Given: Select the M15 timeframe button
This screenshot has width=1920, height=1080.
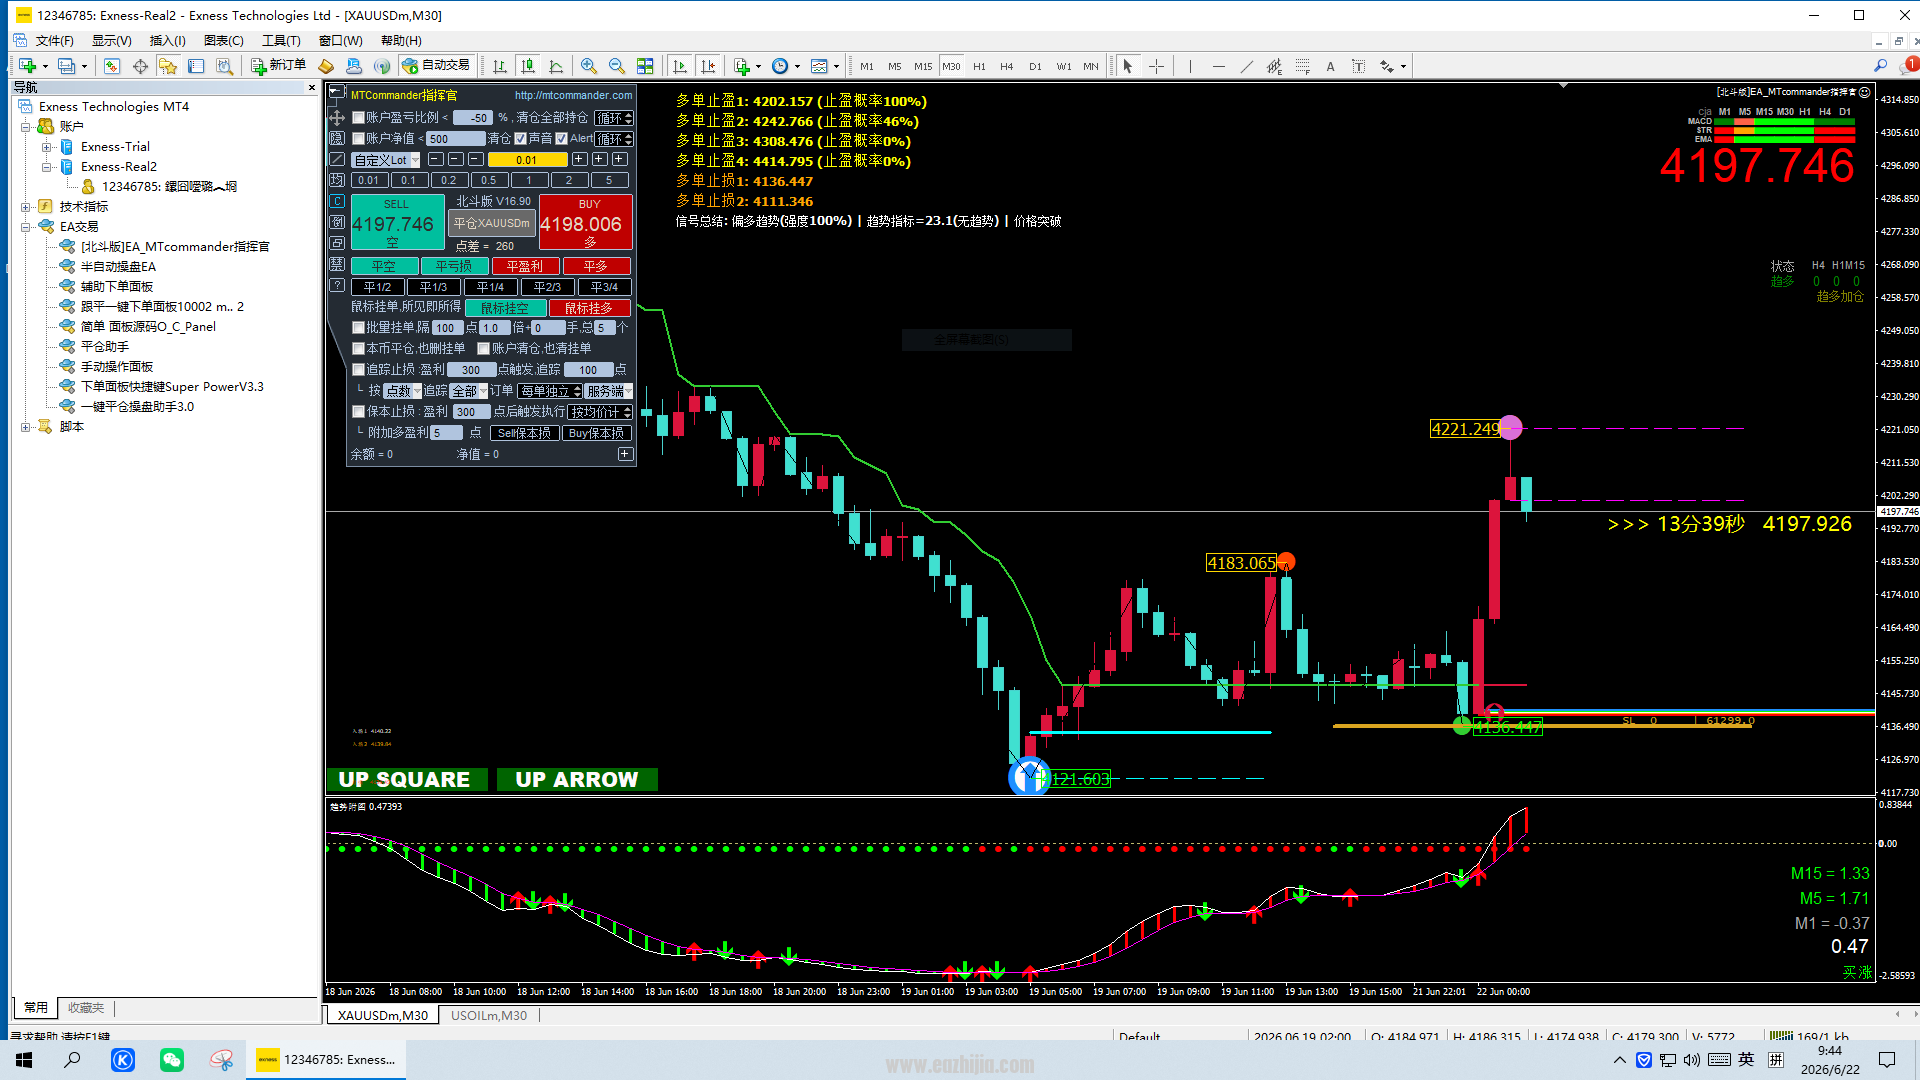Looking at the screenshot, I should tap(923, 66).
